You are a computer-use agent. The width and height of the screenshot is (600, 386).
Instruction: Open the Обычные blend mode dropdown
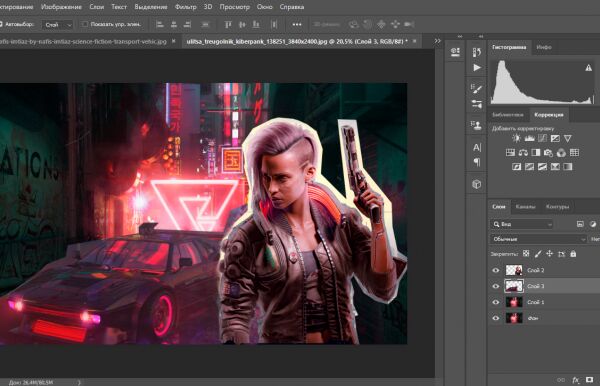(538, 239)
